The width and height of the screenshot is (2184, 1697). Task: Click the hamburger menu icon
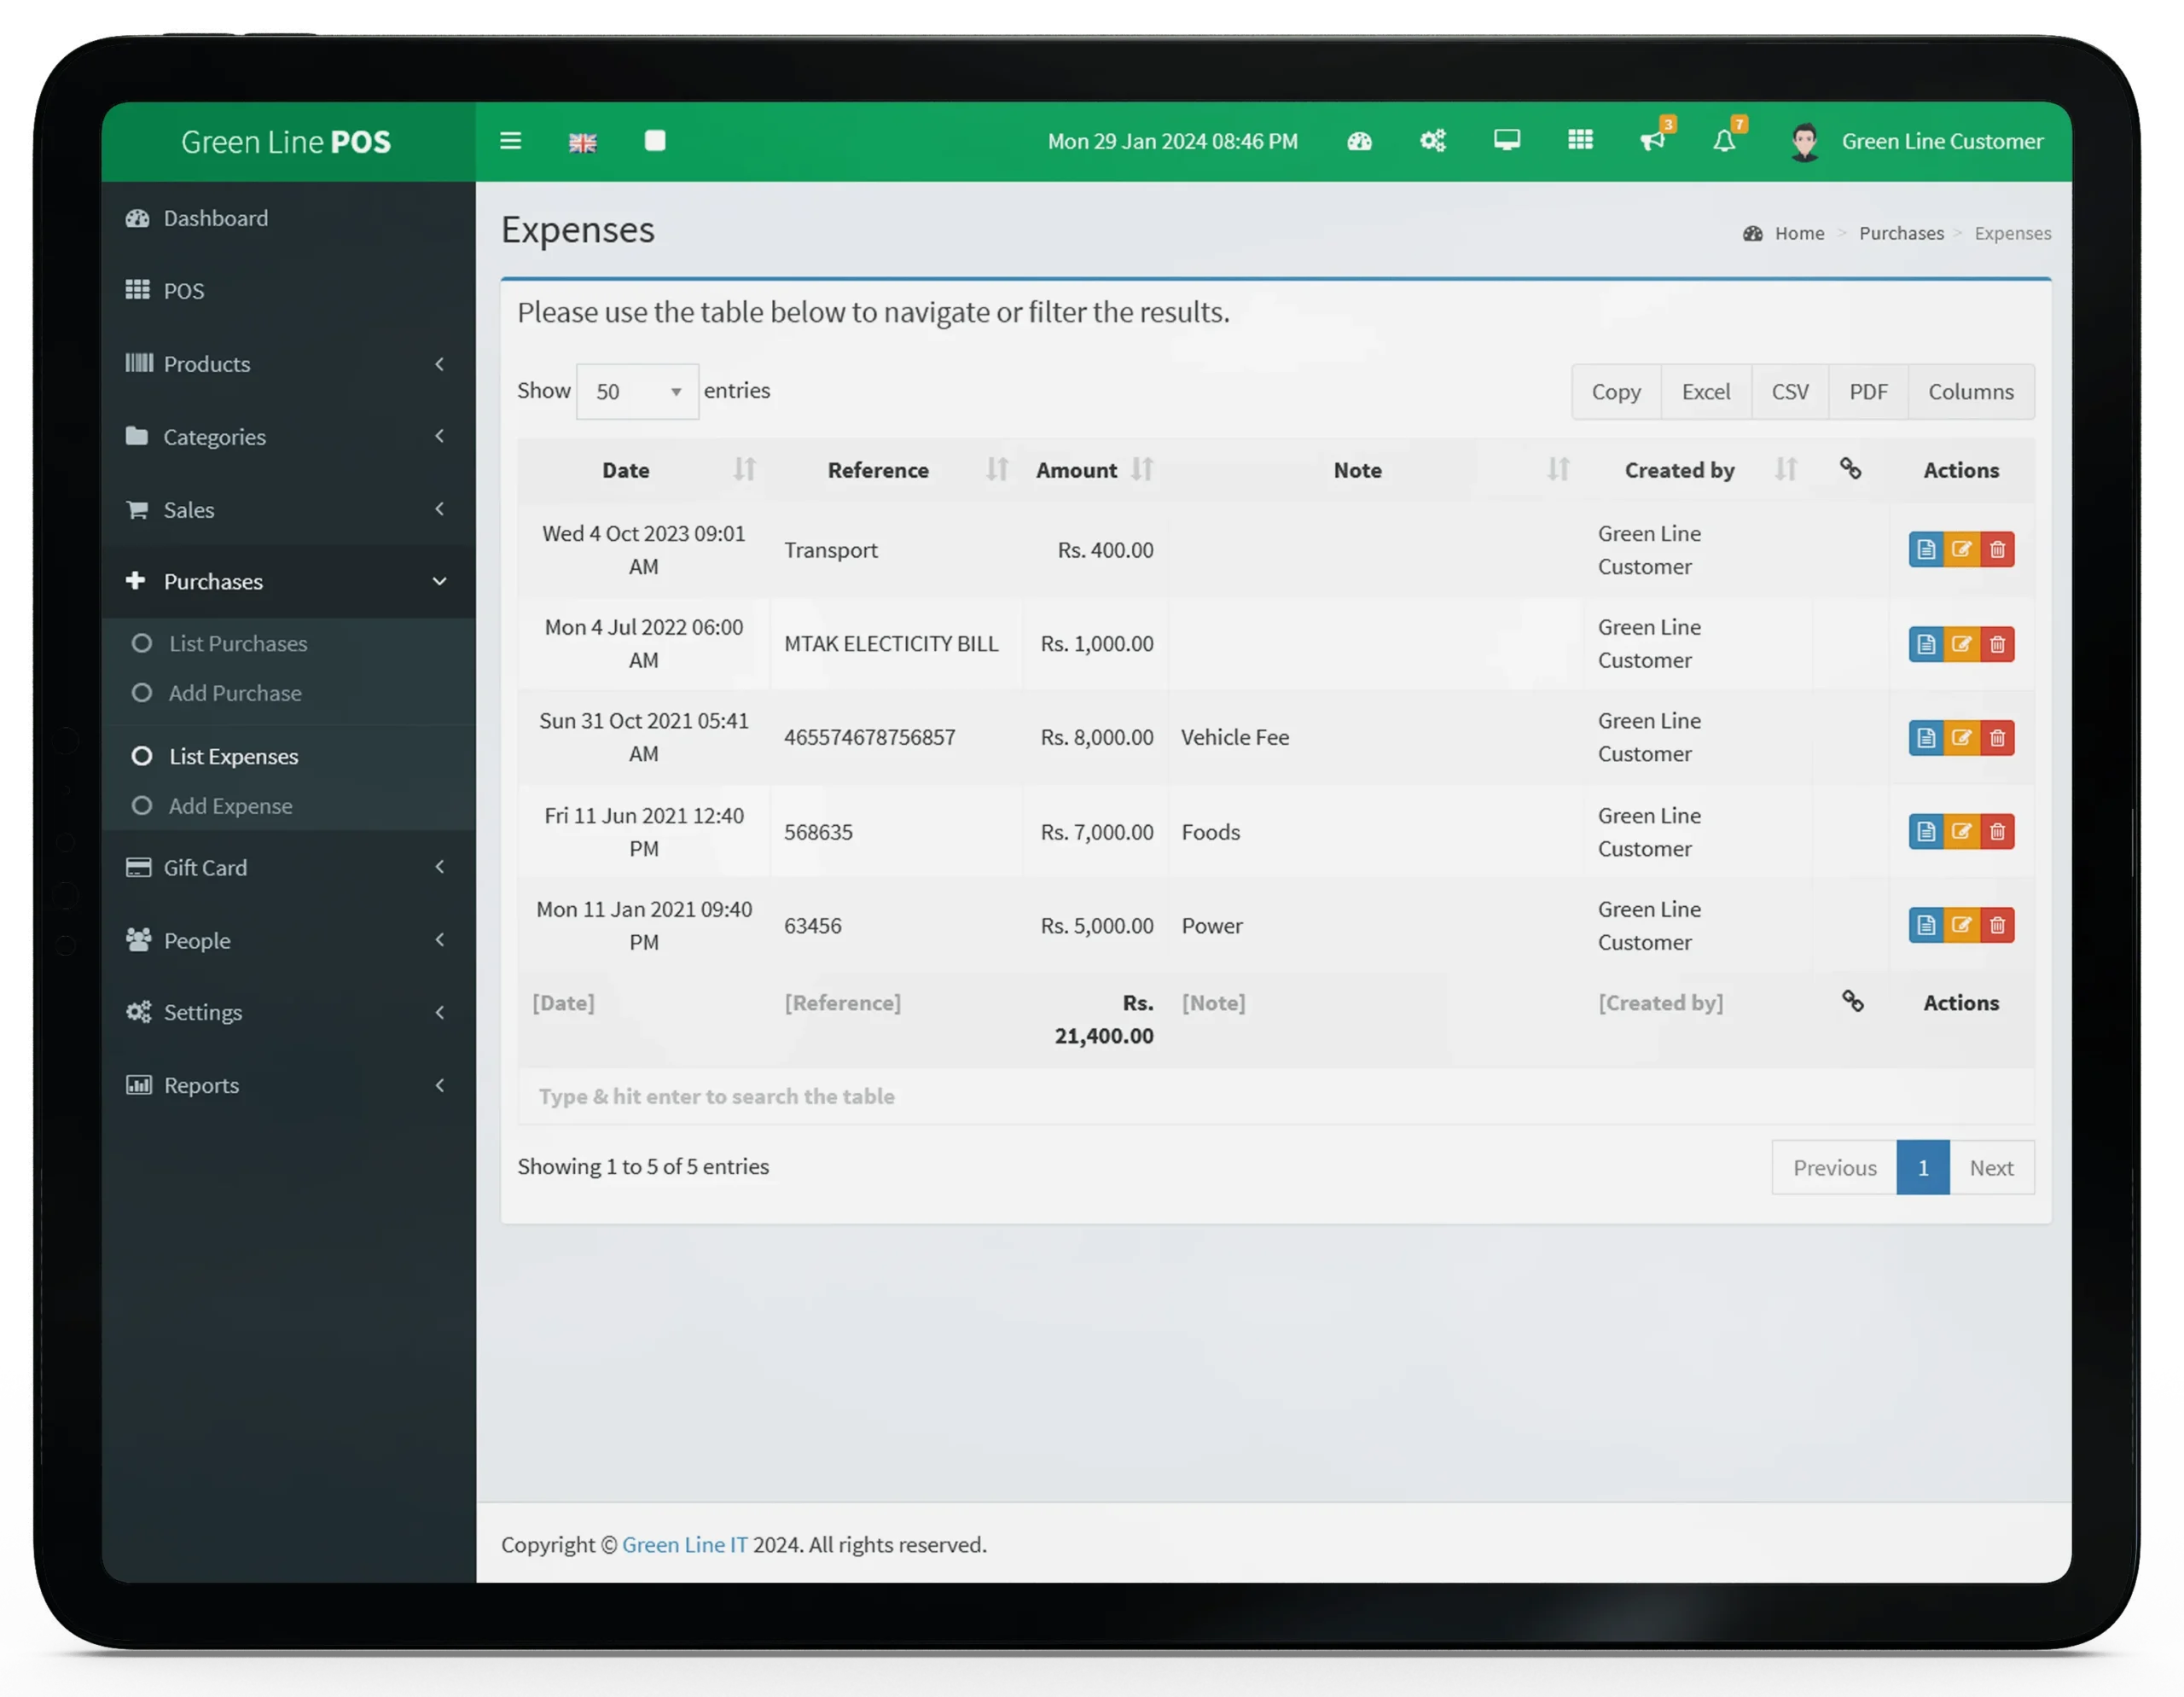510,142
